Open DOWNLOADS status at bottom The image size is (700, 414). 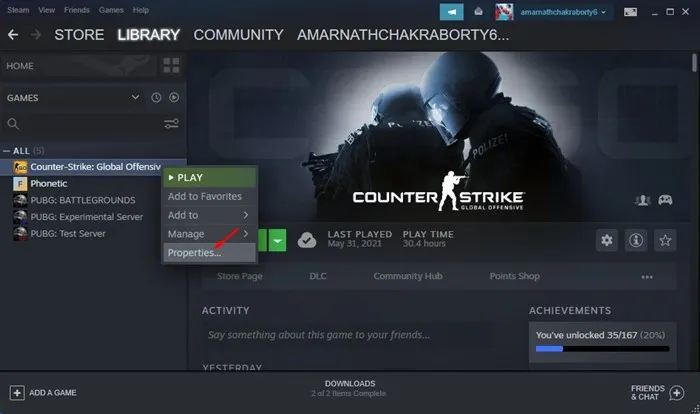pos(350,389)
